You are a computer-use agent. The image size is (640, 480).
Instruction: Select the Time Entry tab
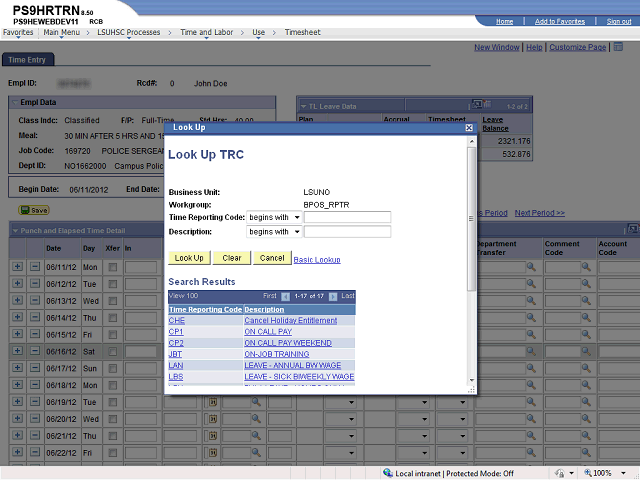[x=27, y=60]
